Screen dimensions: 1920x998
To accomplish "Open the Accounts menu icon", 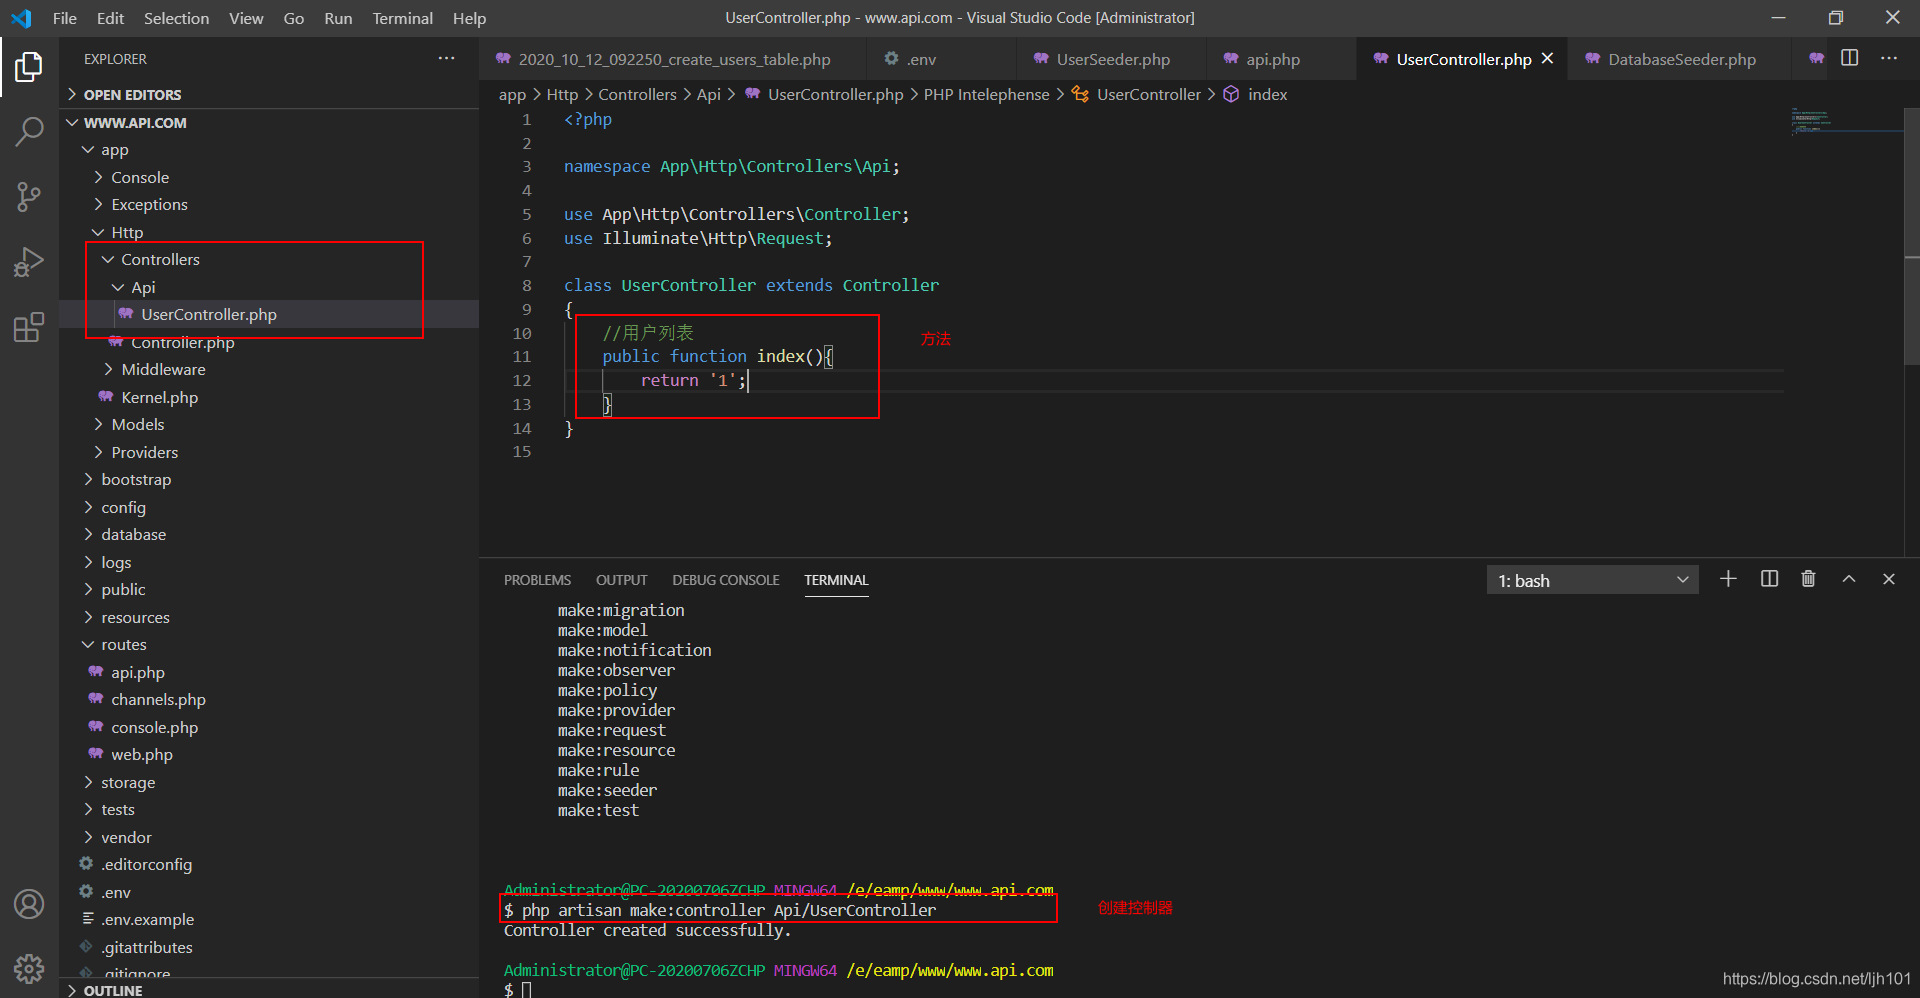I will click(x=29, y=904).
